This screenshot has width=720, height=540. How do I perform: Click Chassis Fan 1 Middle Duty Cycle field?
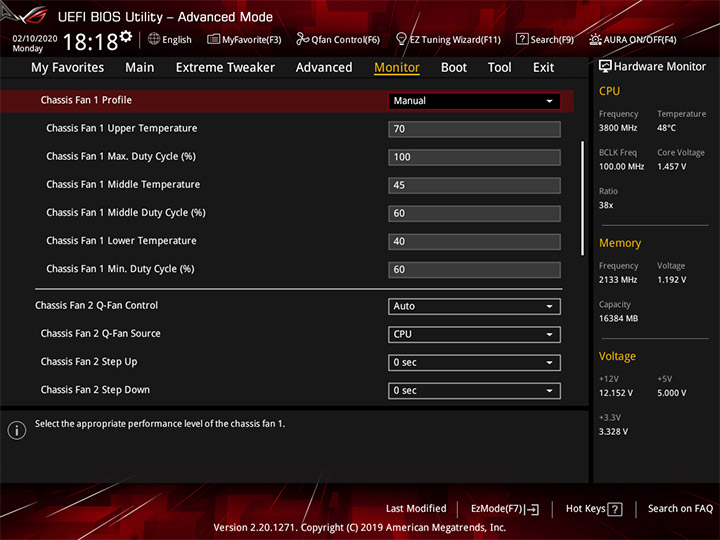[474, 214]
